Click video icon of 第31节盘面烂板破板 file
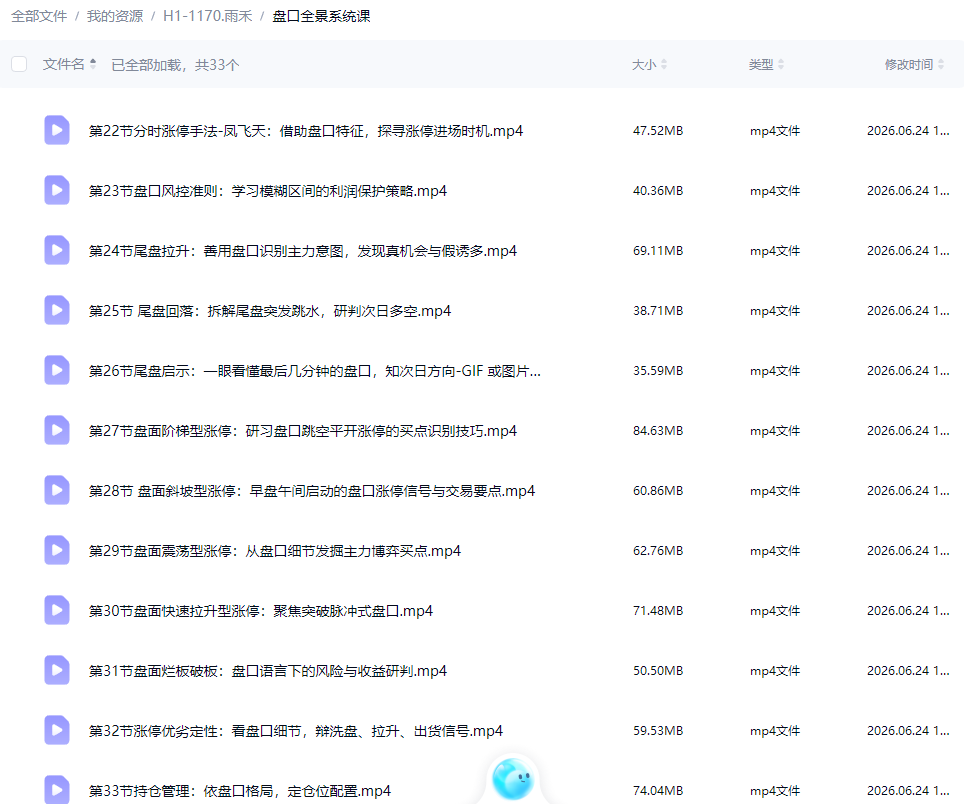 (x=57, y=671)
